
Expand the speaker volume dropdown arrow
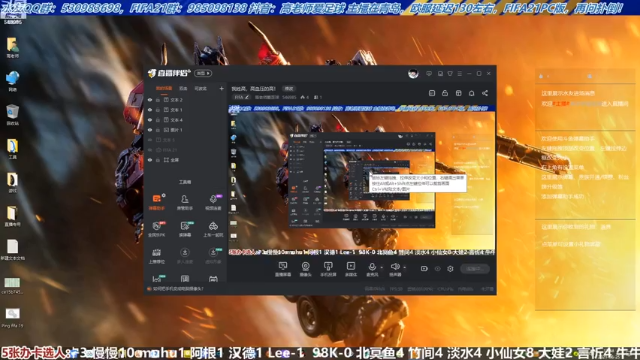click(x=404, y=268)
